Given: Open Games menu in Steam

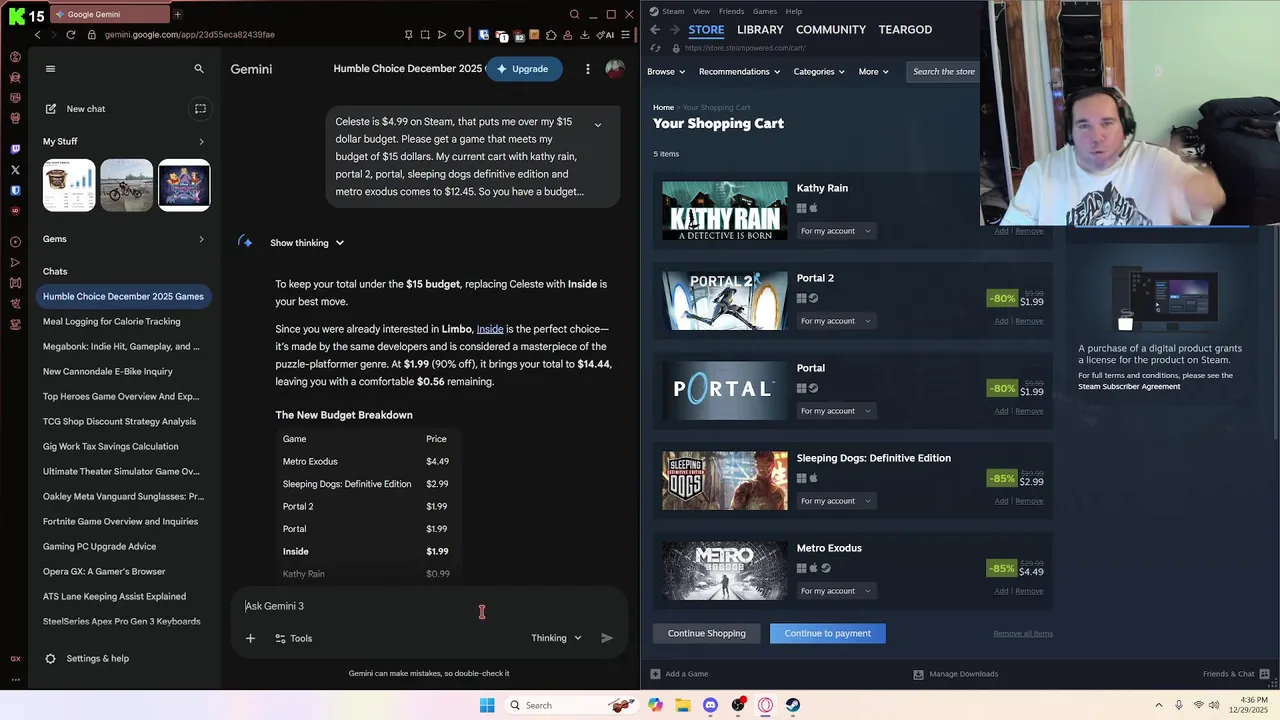Looking at the screenshot, I should coord(764,12).
